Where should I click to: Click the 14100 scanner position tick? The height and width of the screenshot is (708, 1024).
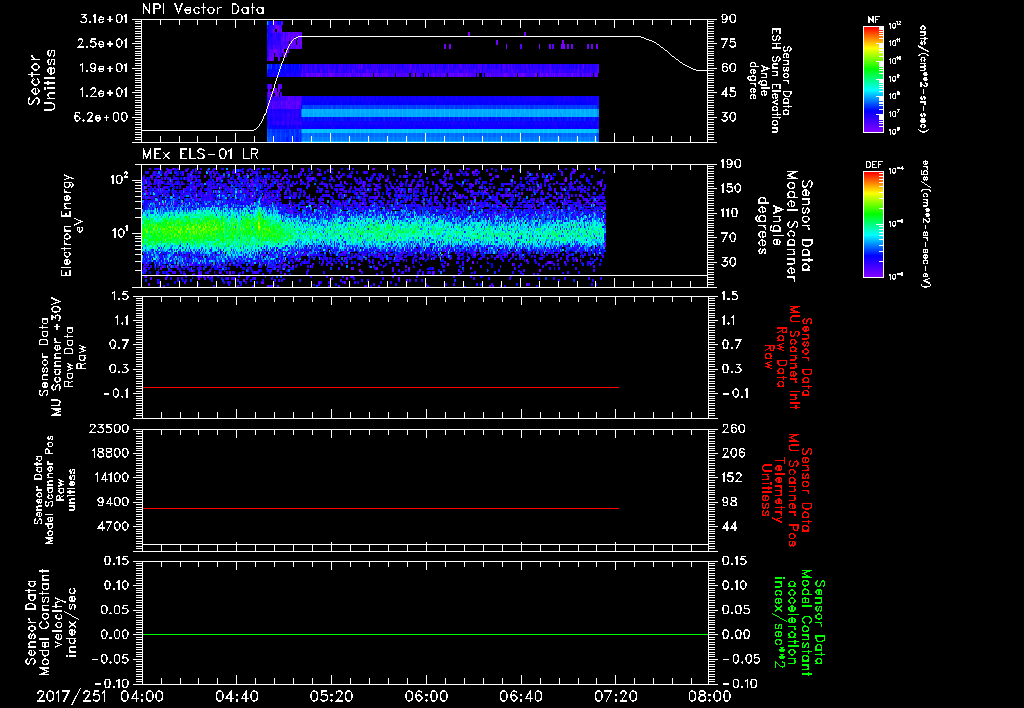coord(108,477)
